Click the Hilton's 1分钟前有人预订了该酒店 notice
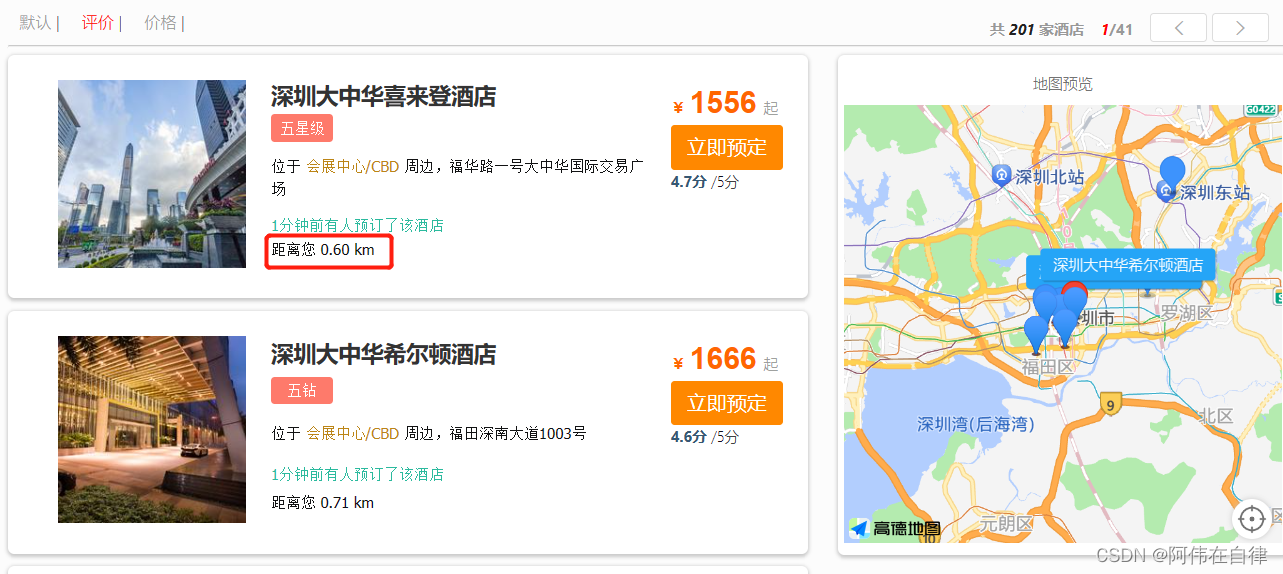Viewport: 1283px width, 574px height. click(357, 475)
